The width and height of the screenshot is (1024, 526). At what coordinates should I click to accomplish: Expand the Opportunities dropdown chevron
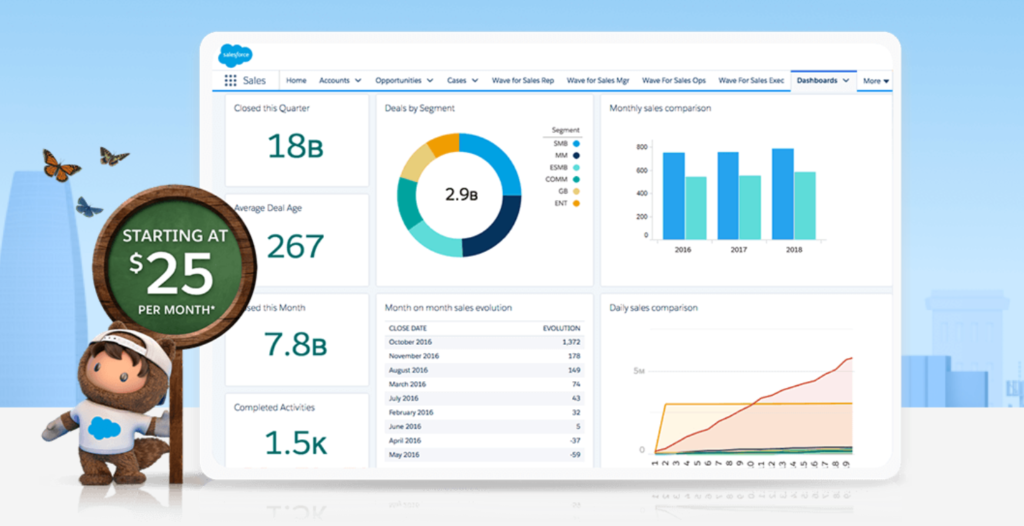point(430,80)
